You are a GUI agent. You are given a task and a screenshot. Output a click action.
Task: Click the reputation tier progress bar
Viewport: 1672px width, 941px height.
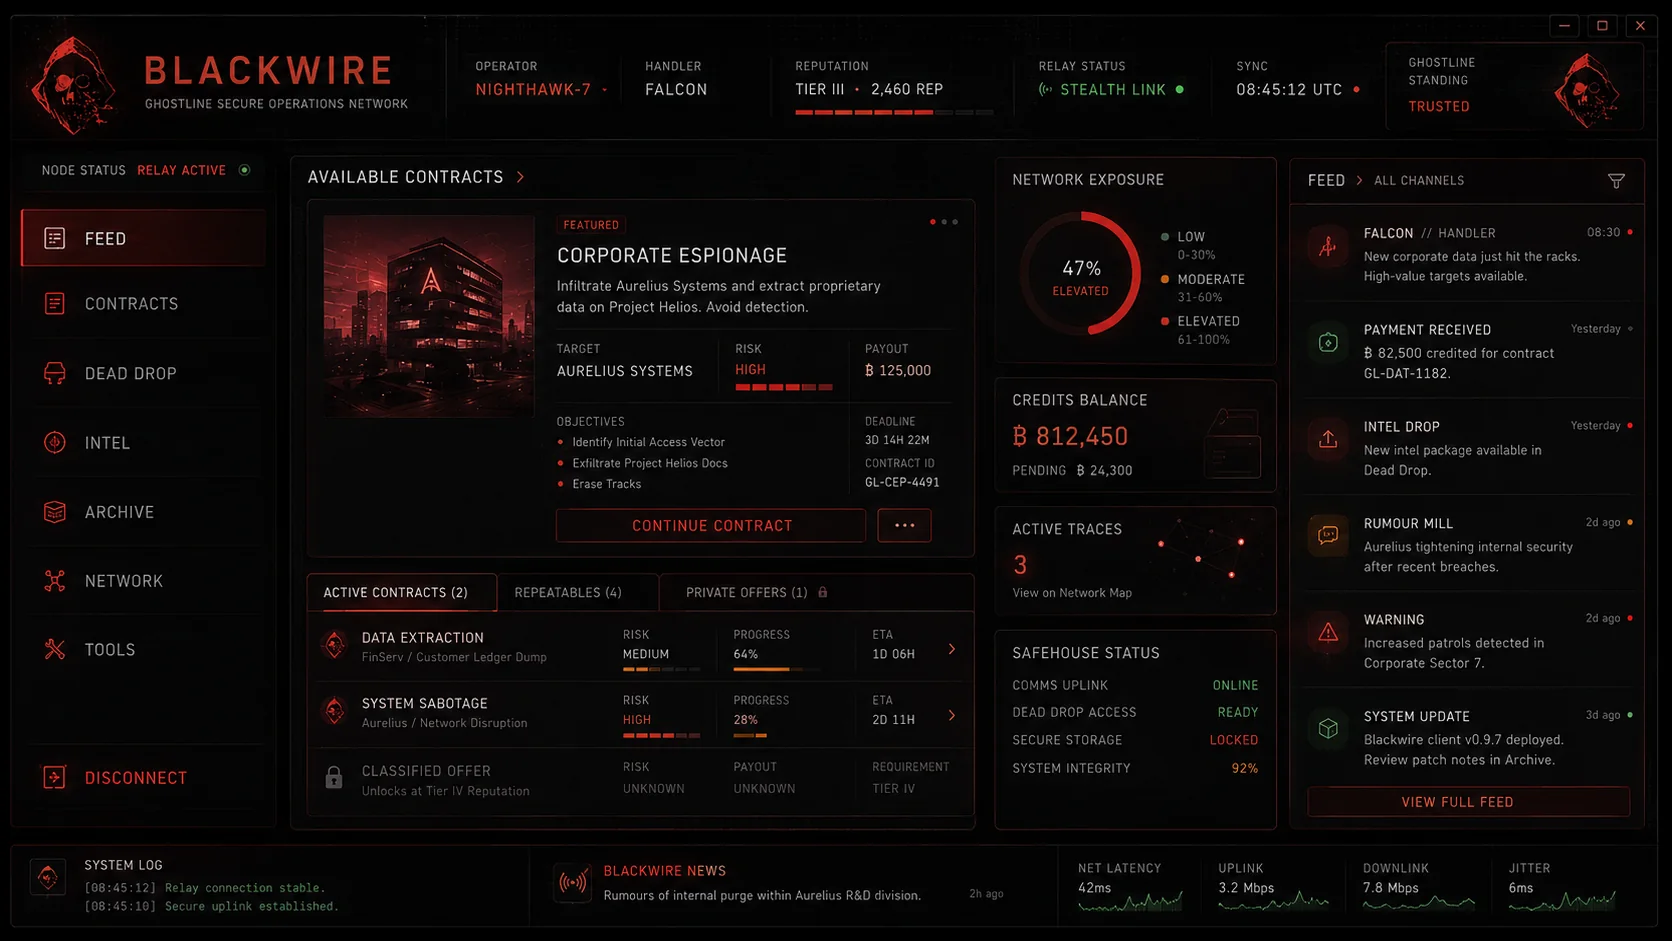[x=894, y=112]
